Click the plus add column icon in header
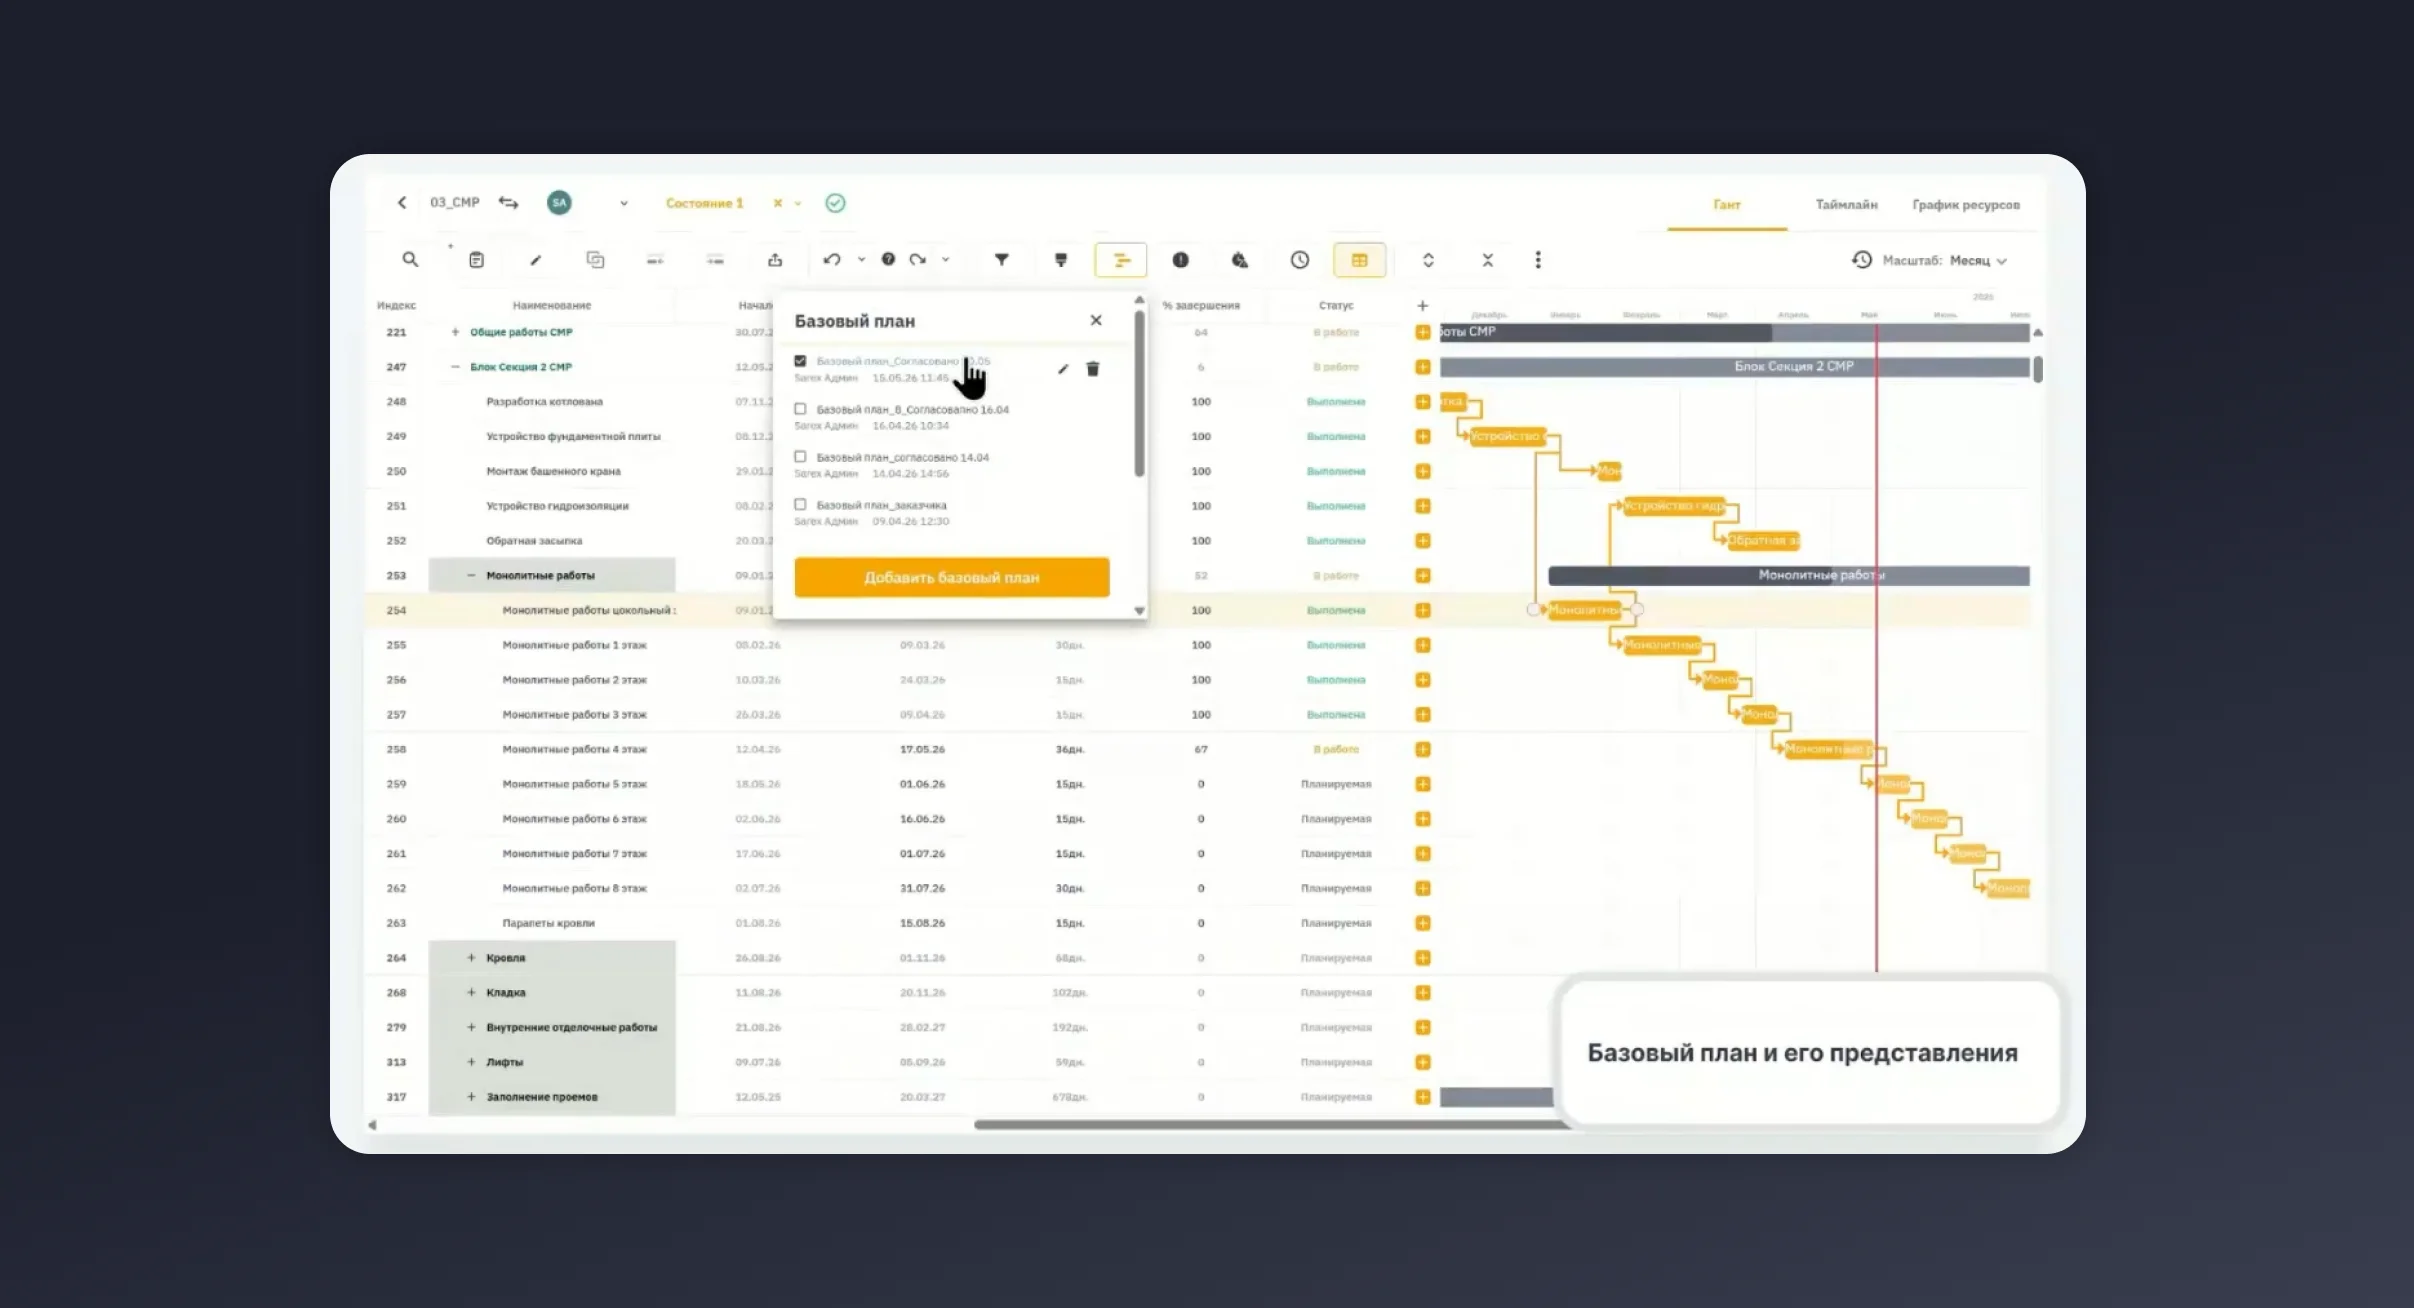2414x1308 pixels. (1423, 306)
